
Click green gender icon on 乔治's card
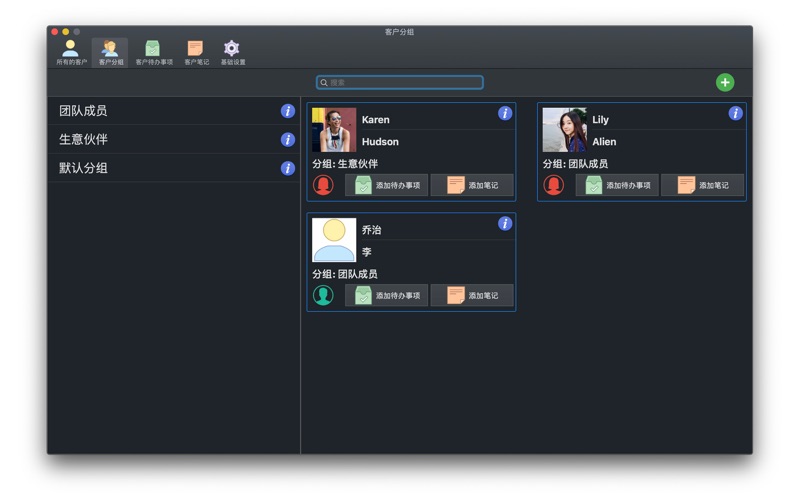click(323, 295)
